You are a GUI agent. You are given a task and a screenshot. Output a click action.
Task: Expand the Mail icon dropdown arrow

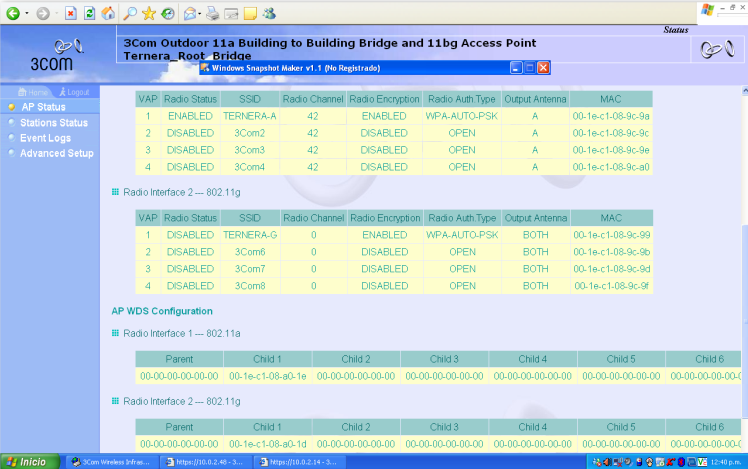tap(201, 14)
